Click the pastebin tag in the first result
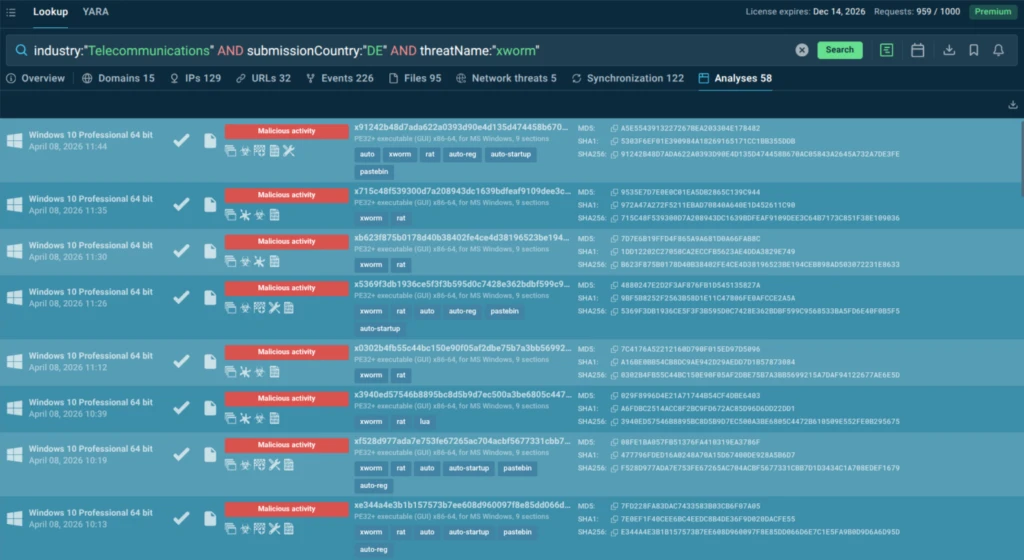 [x=373, y=172]
